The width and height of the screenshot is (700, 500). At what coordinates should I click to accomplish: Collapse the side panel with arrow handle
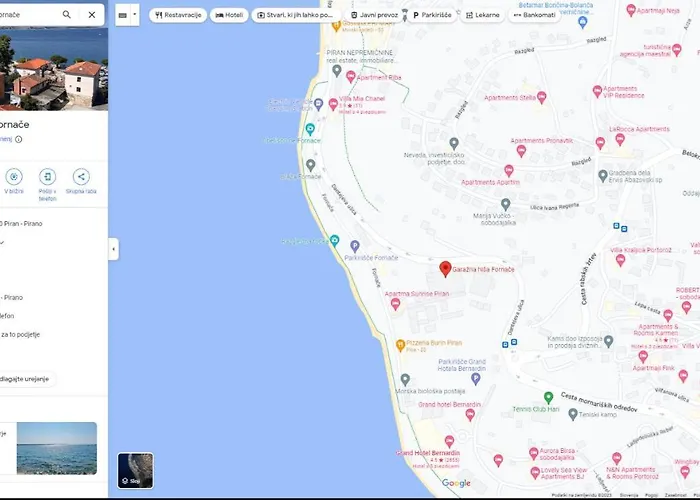pyautogui.click(x=113, y=249)
